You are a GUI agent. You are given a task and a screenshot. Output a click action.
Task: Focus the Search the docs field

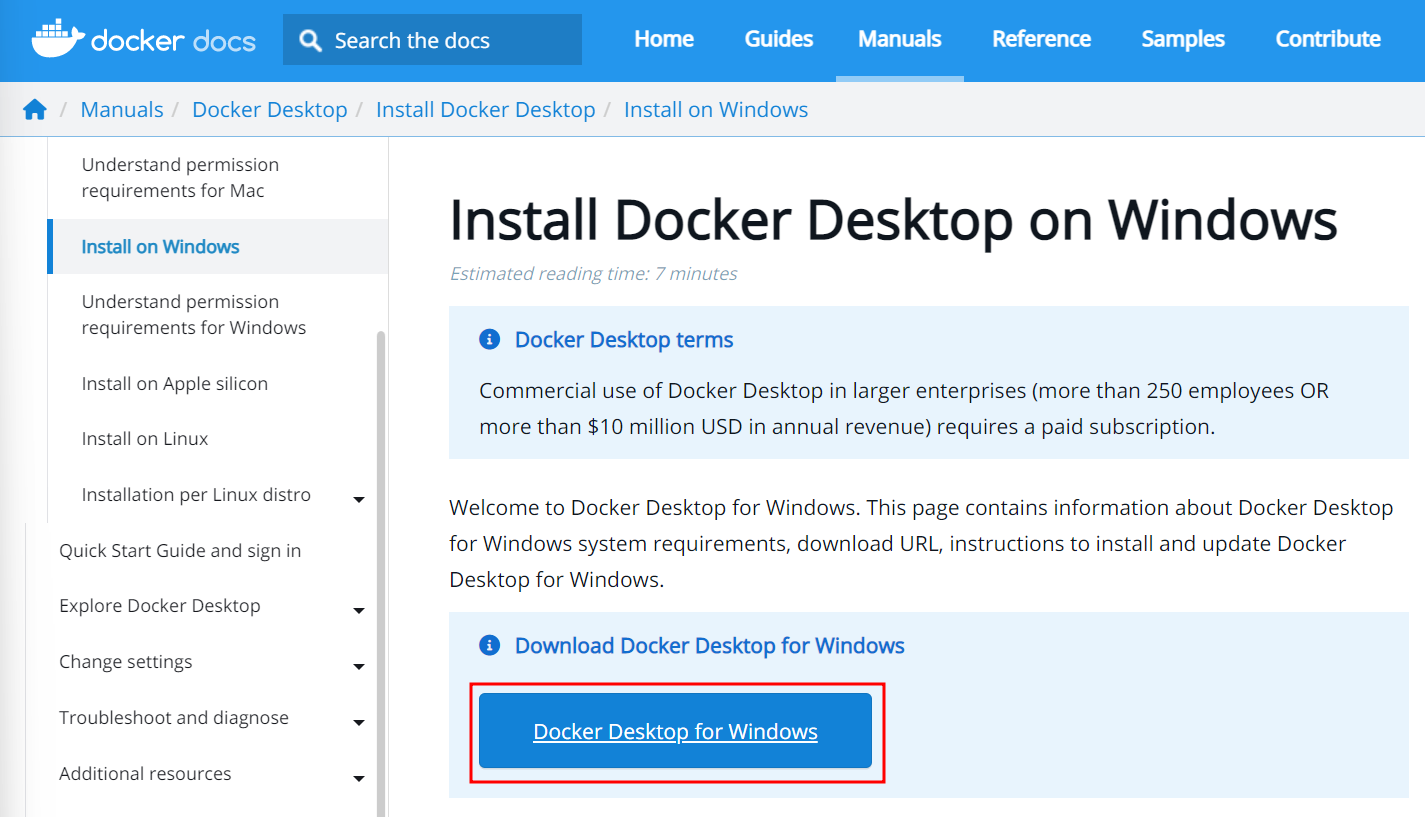(432, 40)
